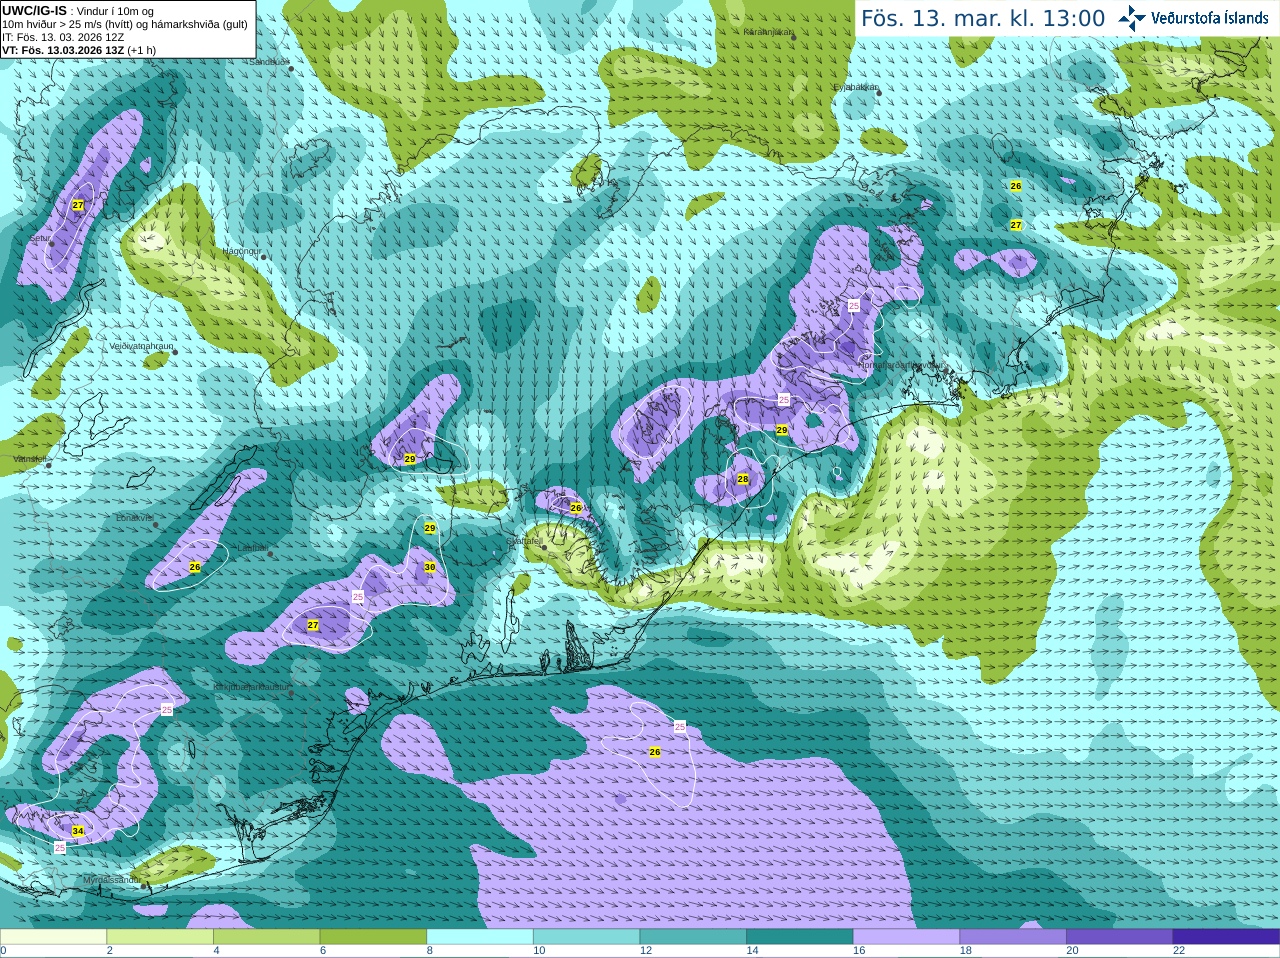Viewport: 1280px width, 958px height.
Task: Click the Veðurstofa Íslands name text
Action: pyautogui.click(x=1210, y=18)
